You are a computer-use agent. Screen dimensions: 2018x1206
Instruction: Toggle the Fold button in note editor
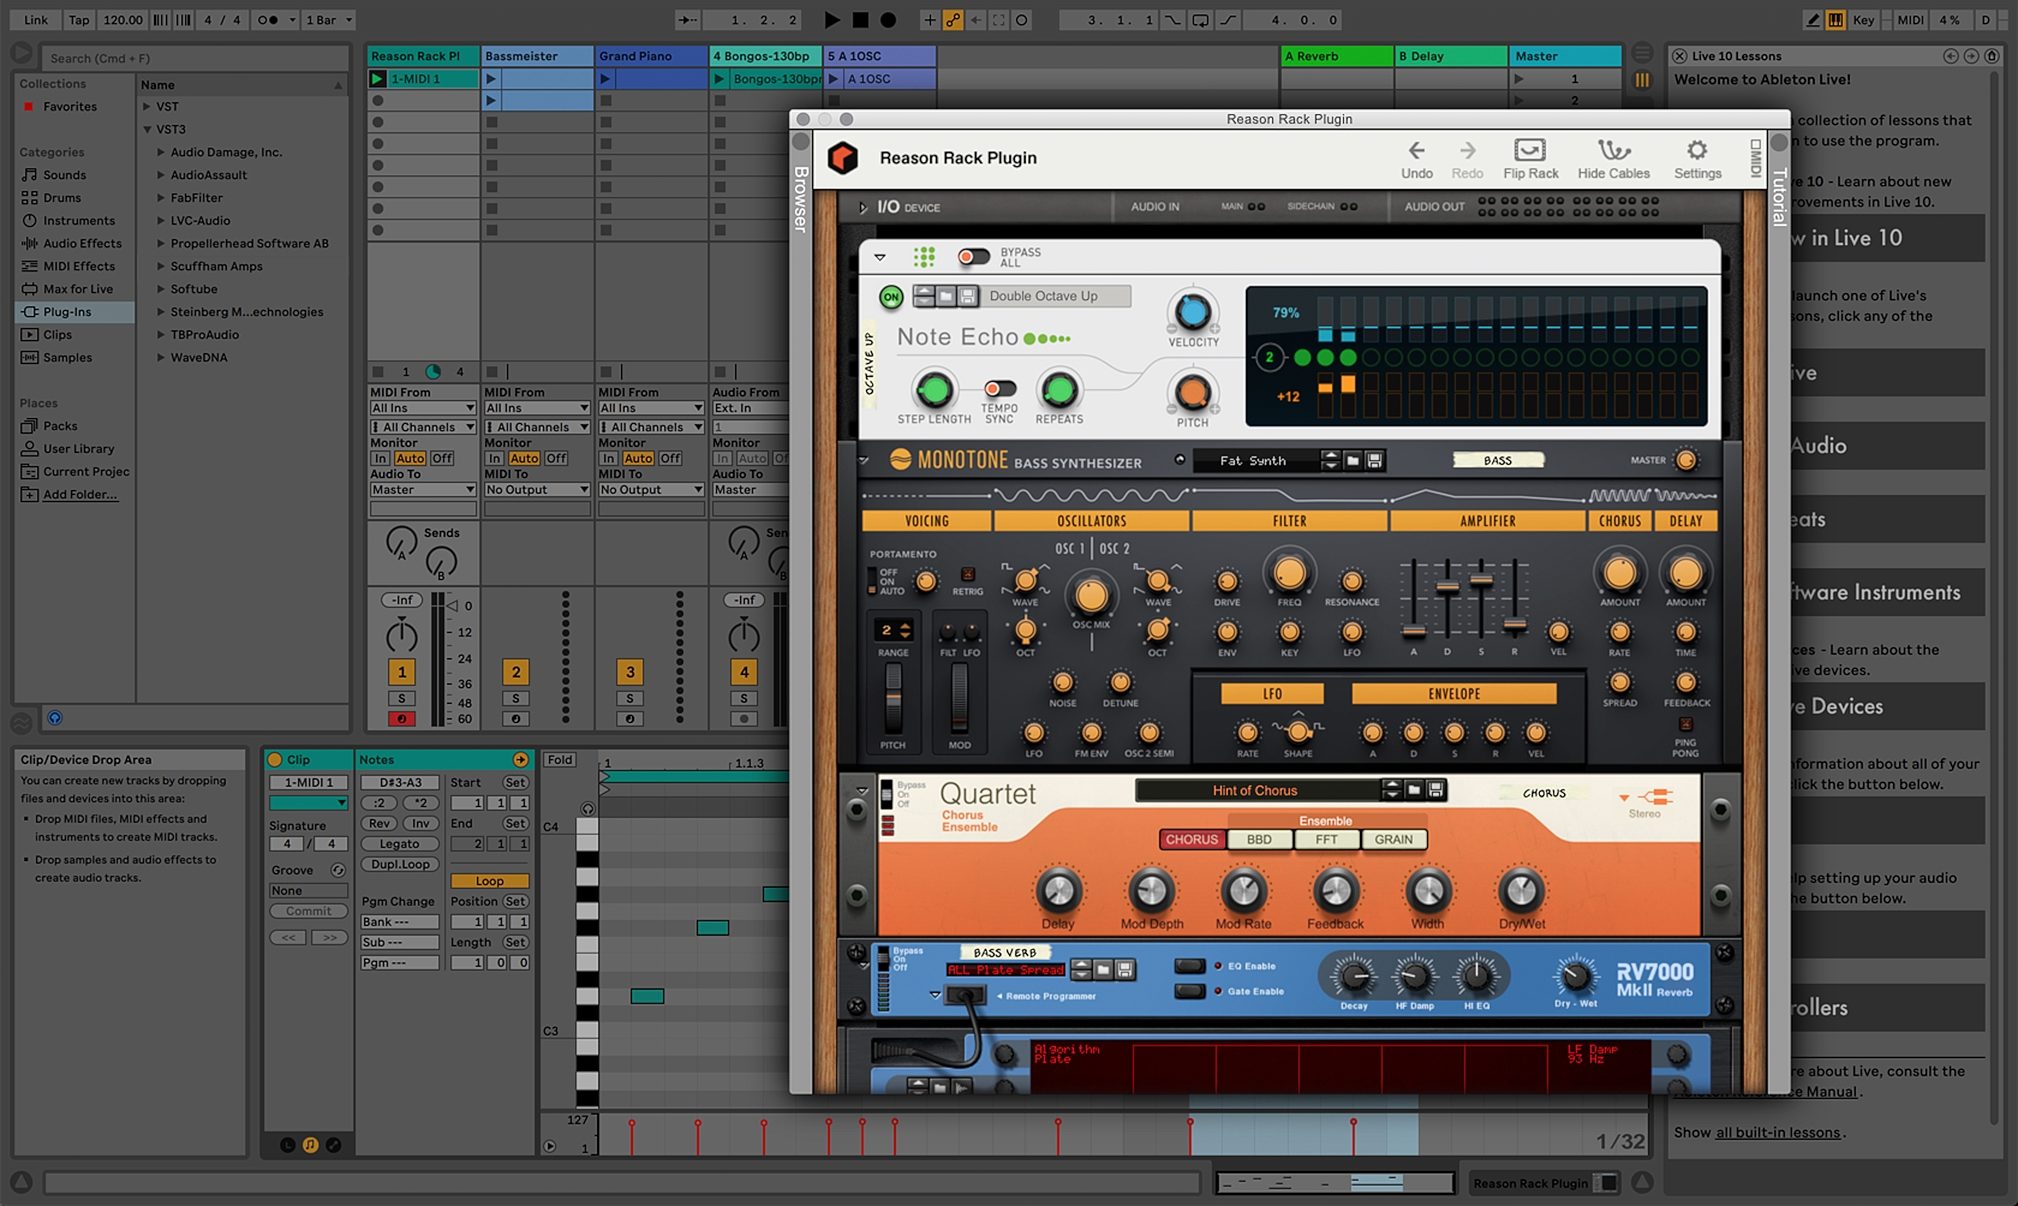point(559,760)
